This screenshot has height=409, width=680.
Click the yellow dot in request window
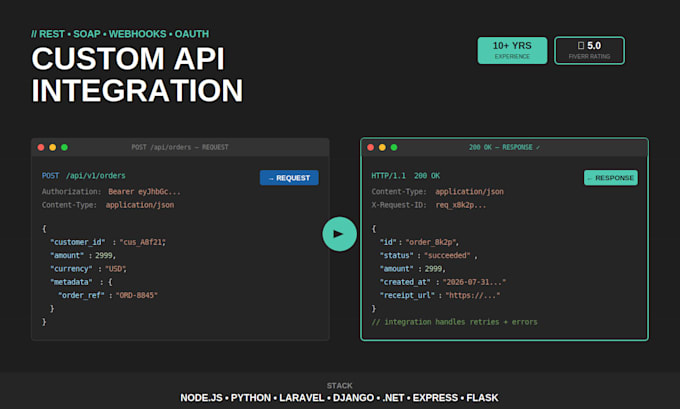tap(52, 147)
